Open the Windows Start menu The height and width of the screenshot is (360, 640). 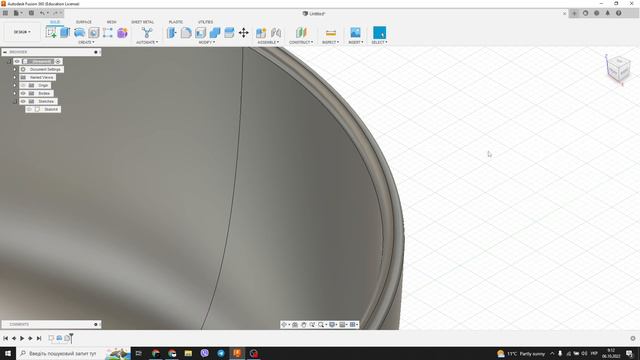[x=8, y=353]
